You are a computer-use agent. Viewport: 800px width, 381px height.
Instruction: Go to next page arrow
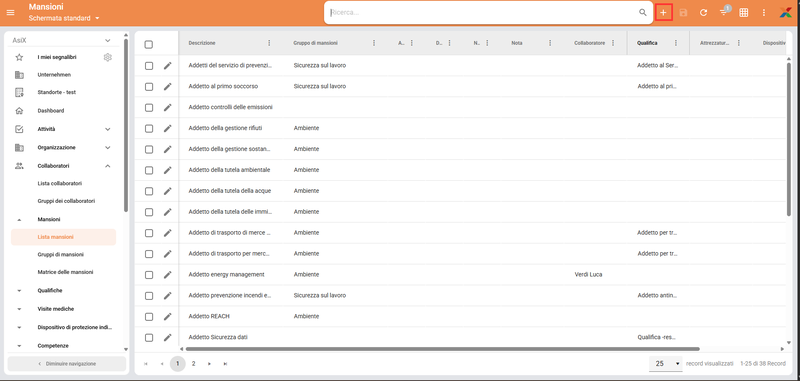click(209, 364)
